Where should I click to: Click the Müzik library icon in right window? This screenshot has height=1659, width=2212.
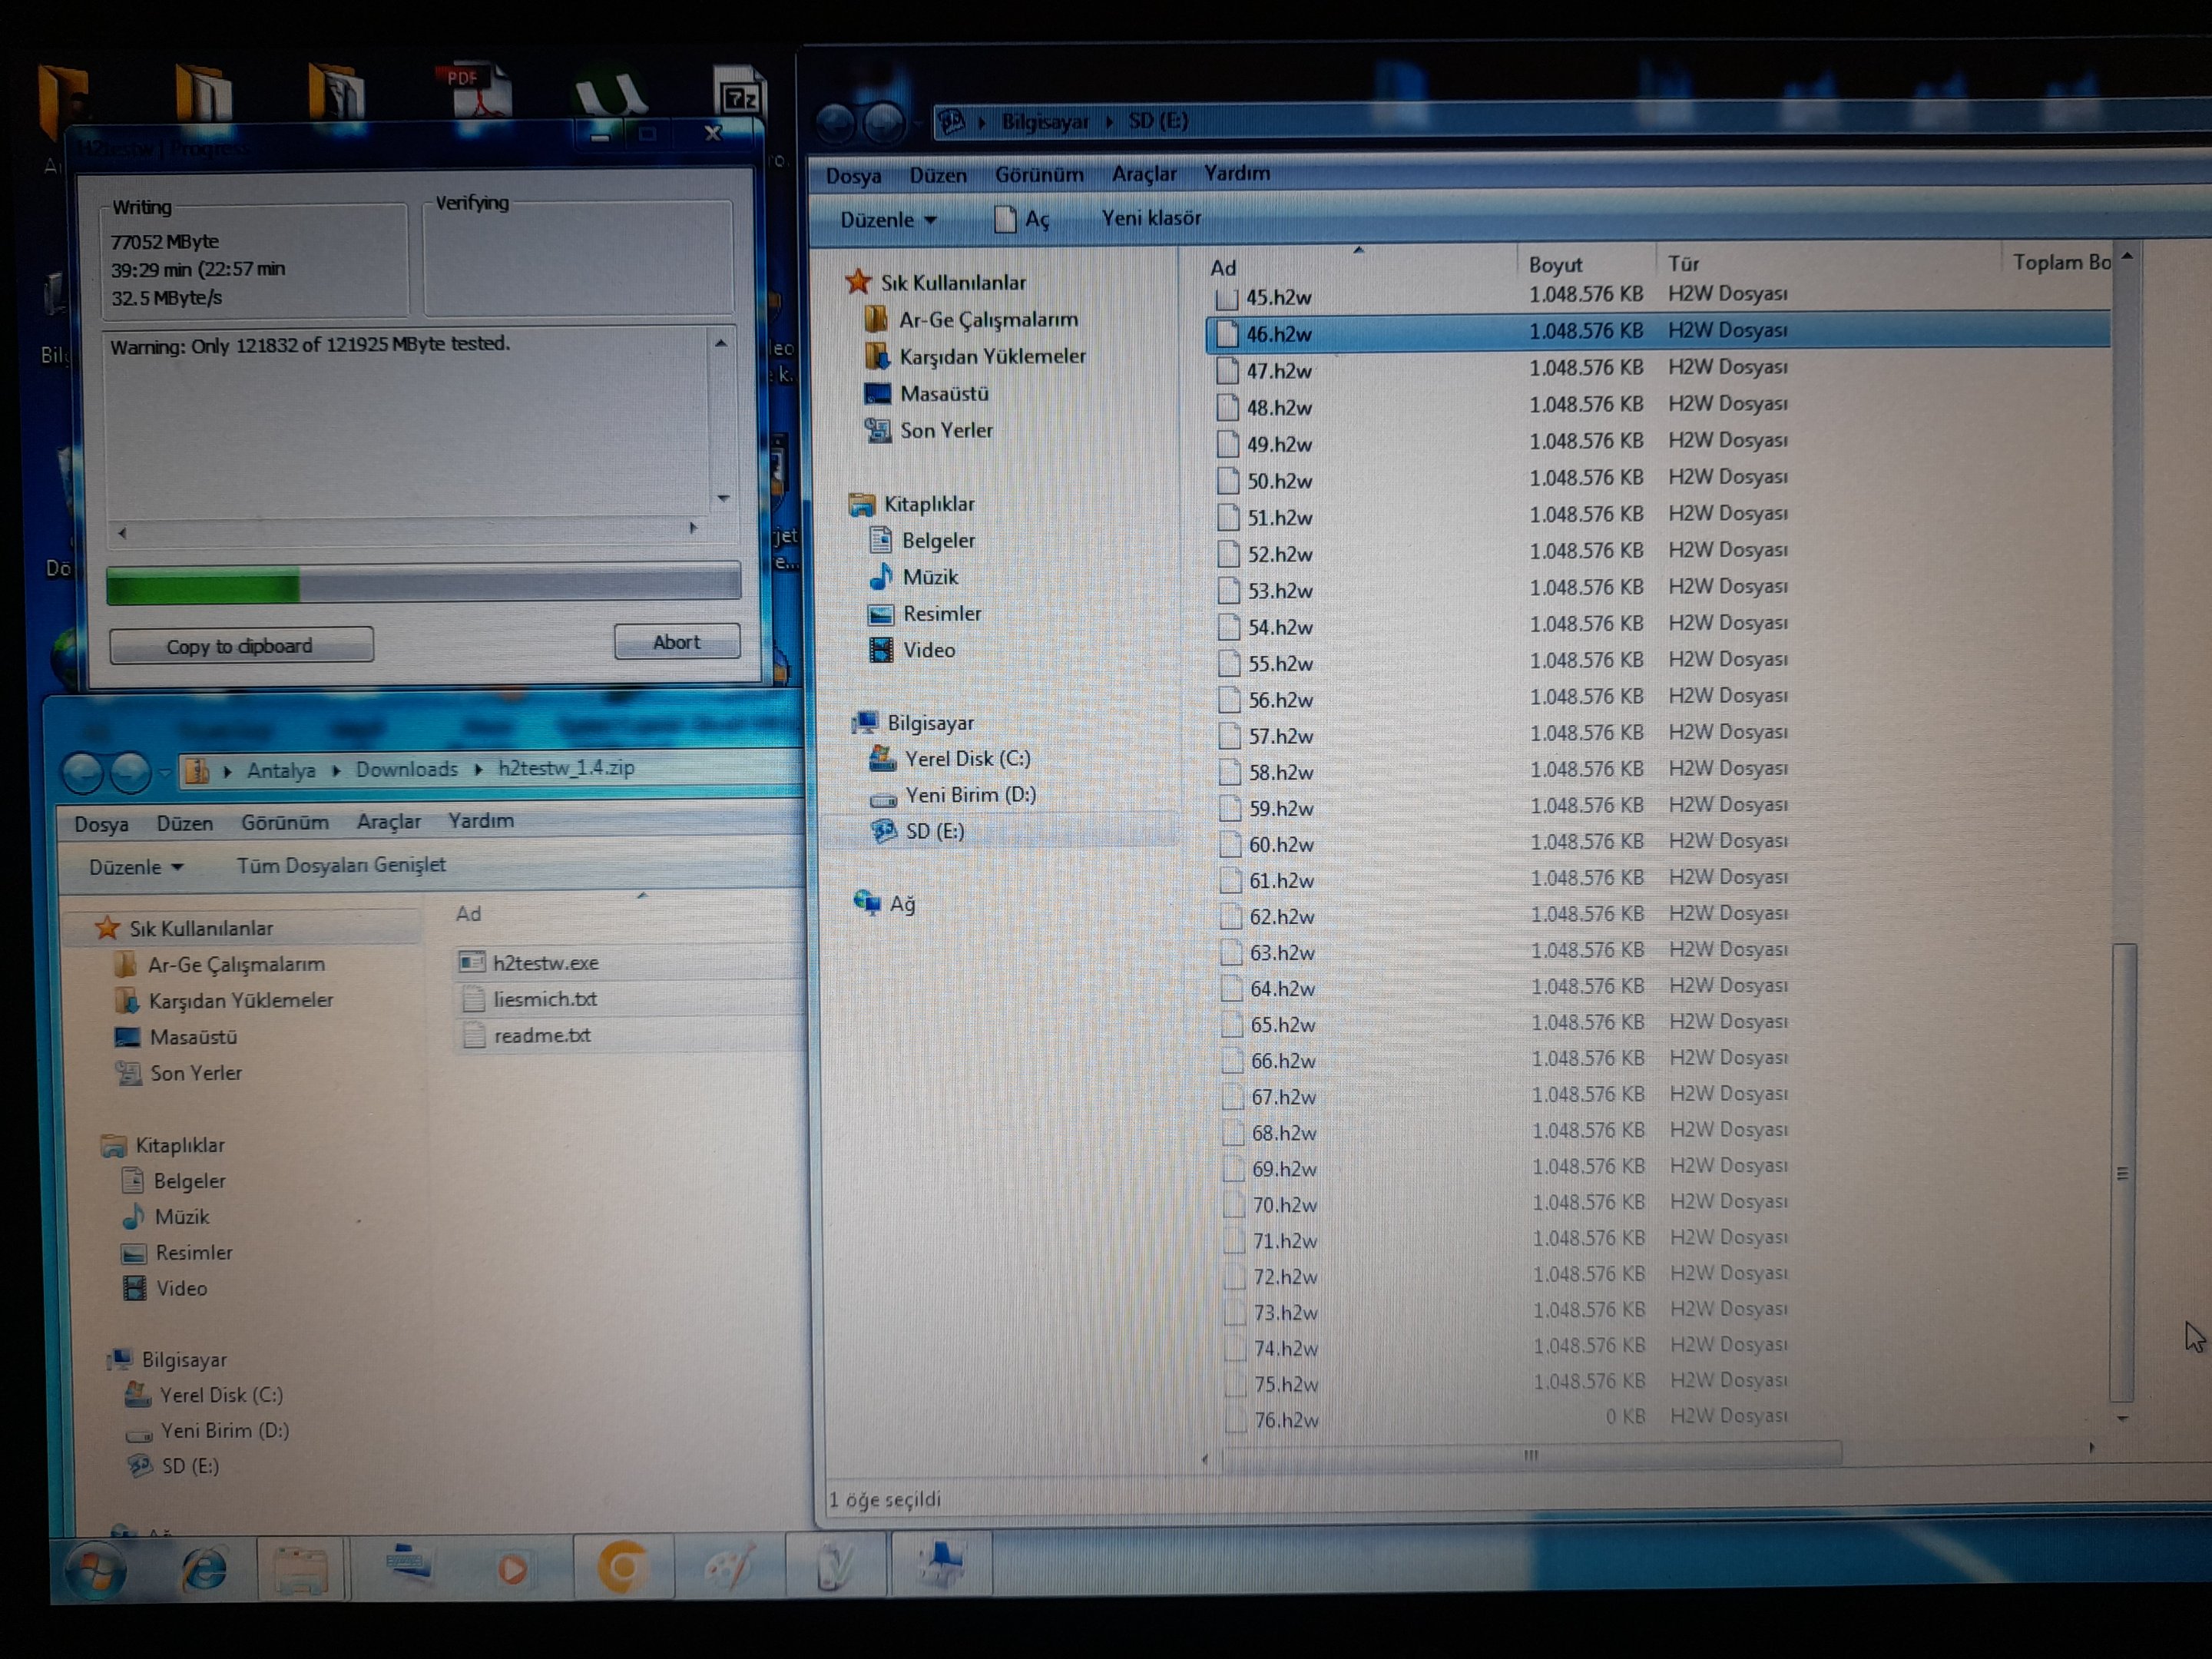881,577
